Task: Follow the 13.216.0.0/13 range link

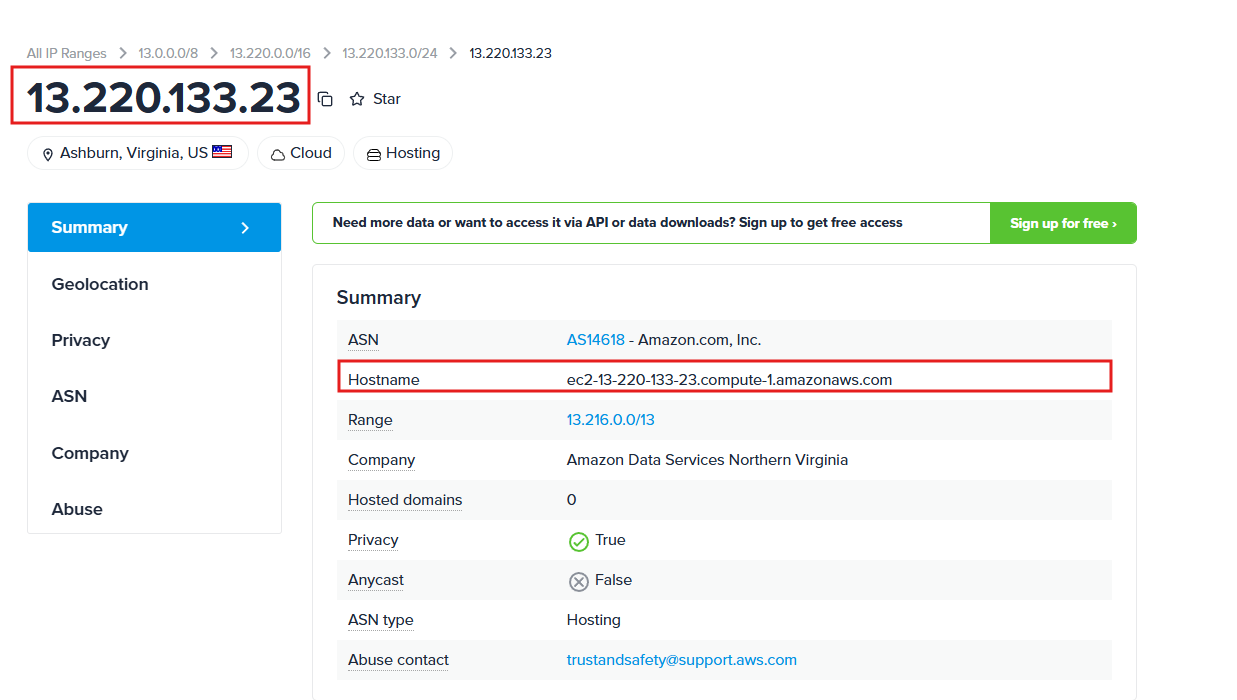Action: pos(610,420)
